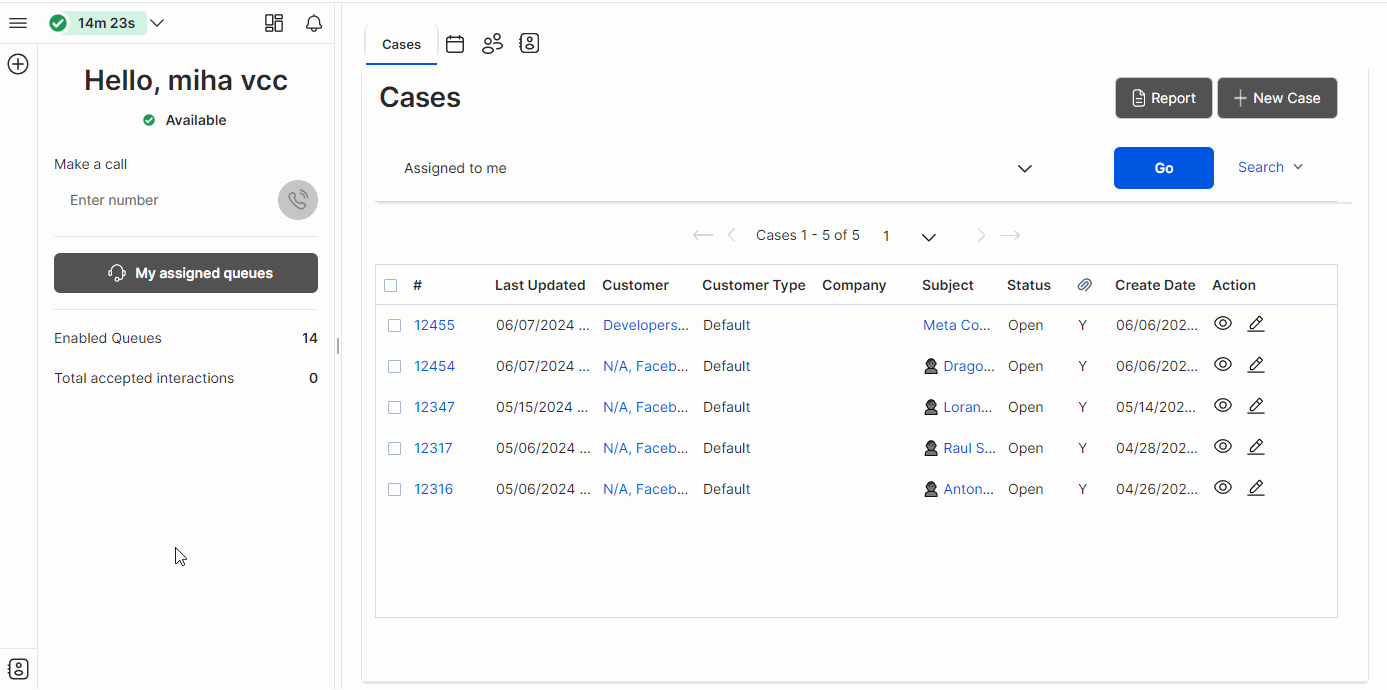Edit case 12316 with pencil icon
The width and height of the screenshot is (1387, 690).
(1256, 488)
